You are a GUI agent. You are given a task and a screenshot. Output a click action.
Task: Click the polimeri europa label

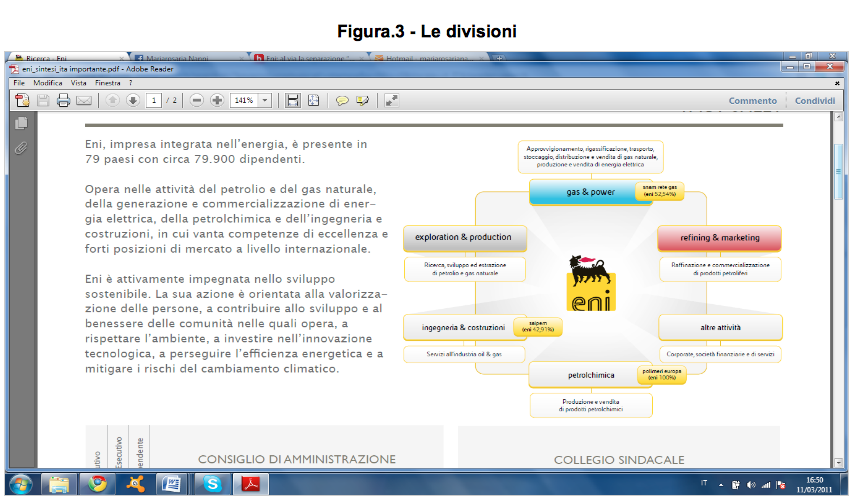tap(661, 375)
